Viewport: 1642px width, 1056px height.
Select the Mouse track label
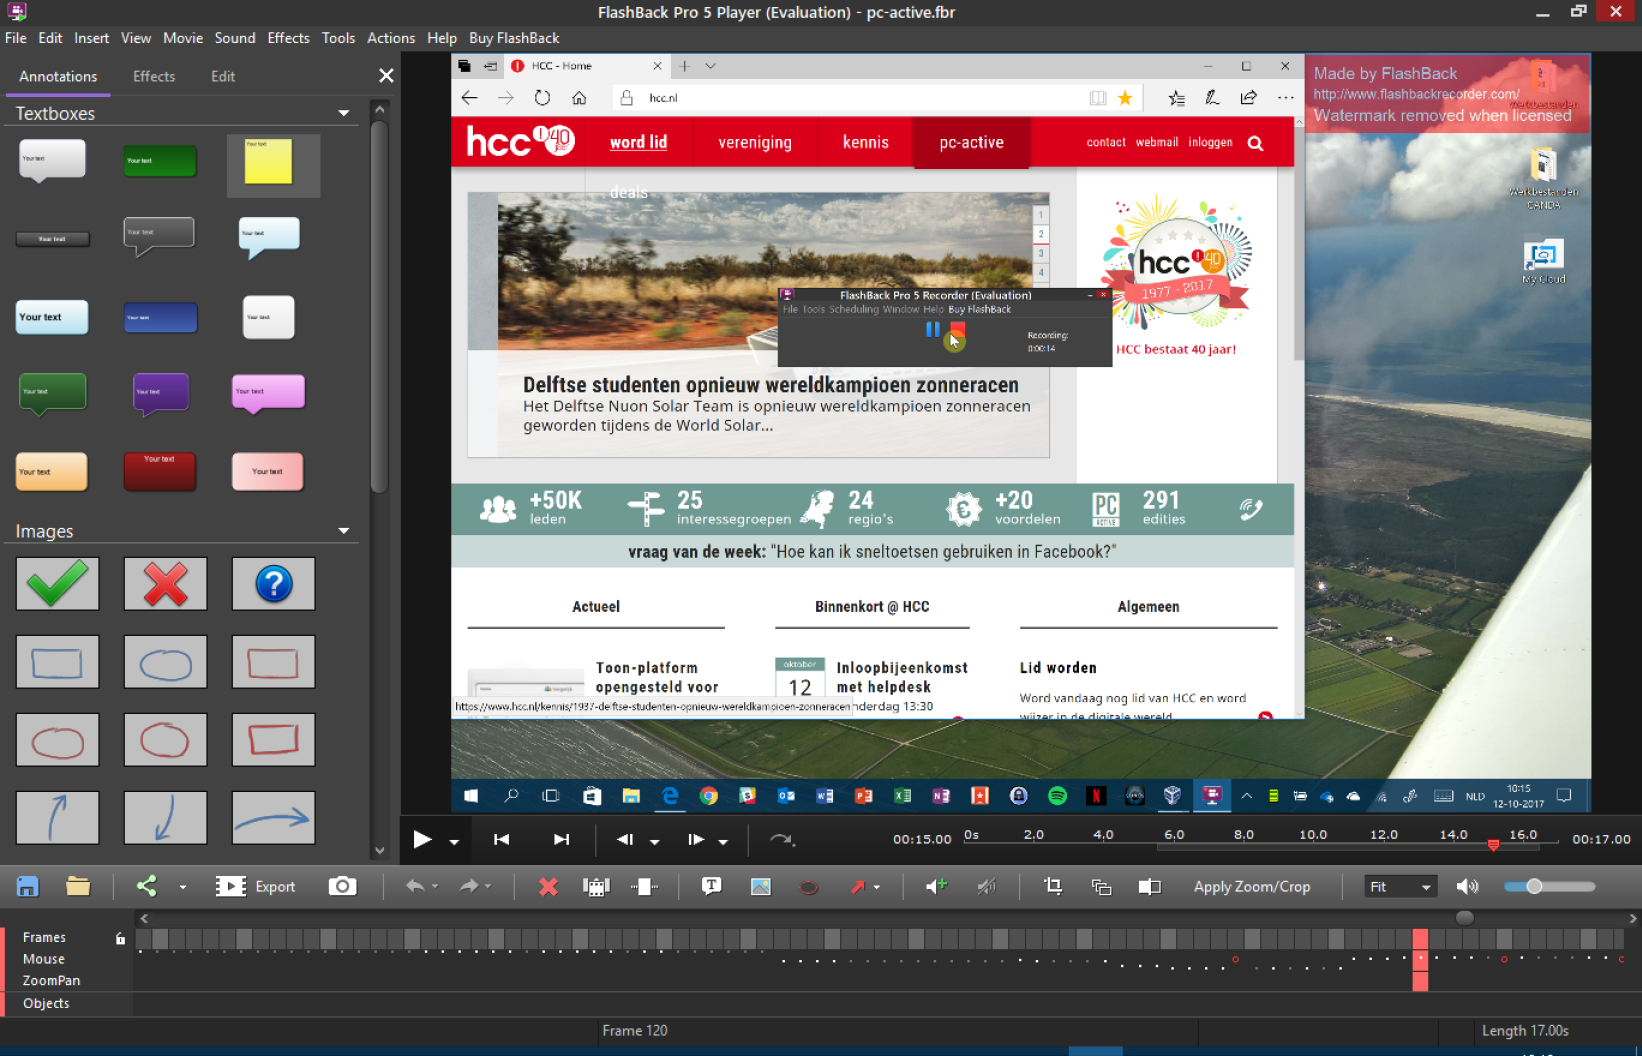pyautogui.click(x=44, y=959)
